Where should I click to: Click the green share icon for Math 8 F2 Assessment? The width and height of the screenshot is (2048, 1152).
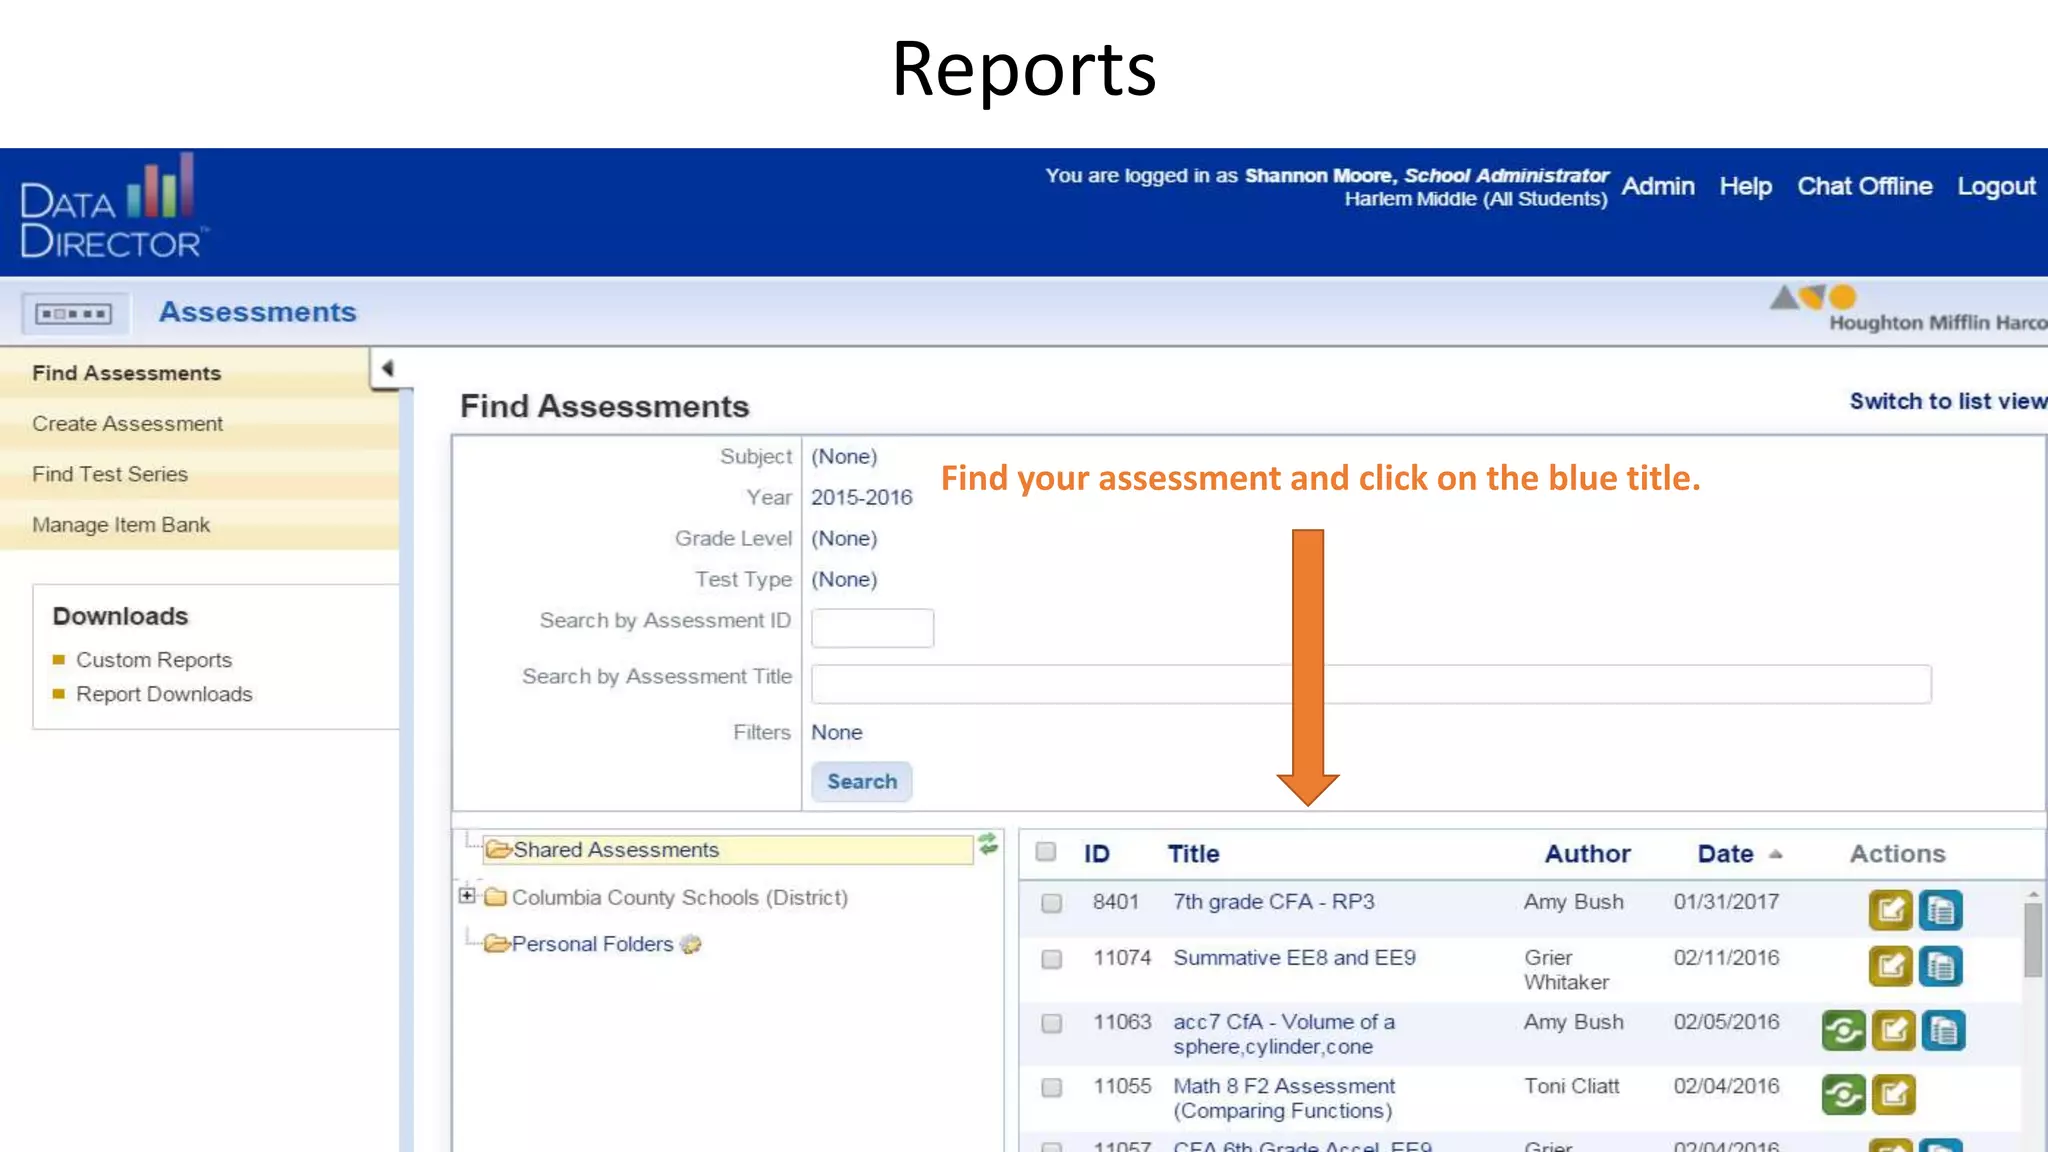pos(1843,1095)
